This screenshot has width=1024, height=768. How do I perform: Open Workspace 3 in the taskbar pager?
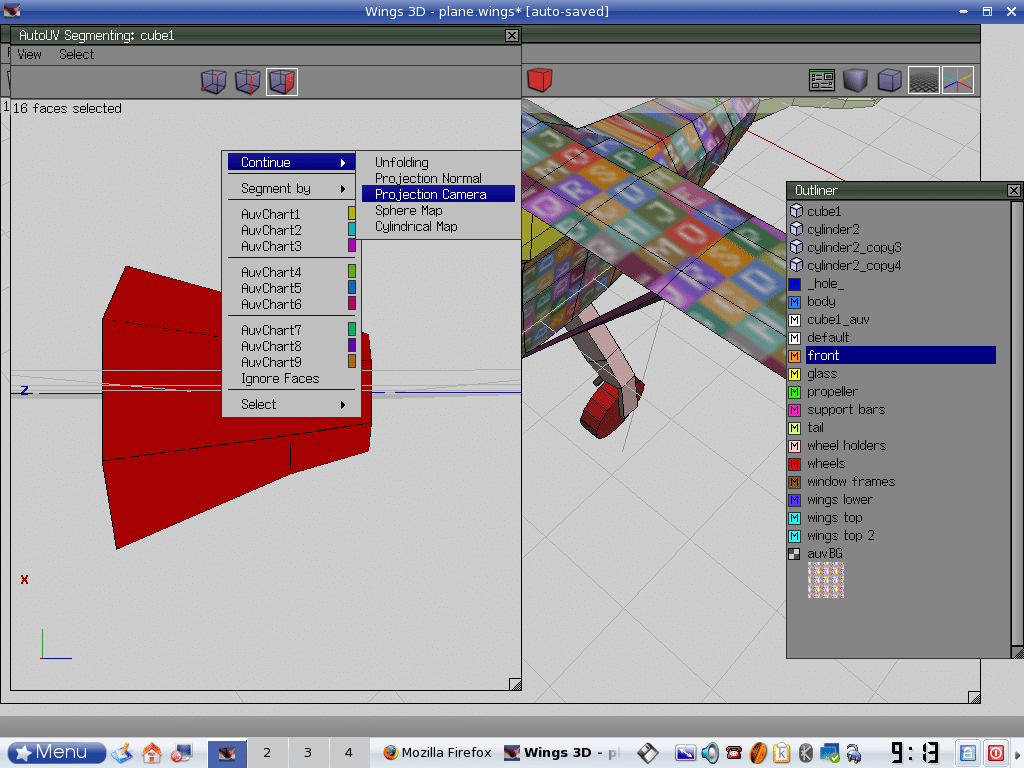(308, 753)
